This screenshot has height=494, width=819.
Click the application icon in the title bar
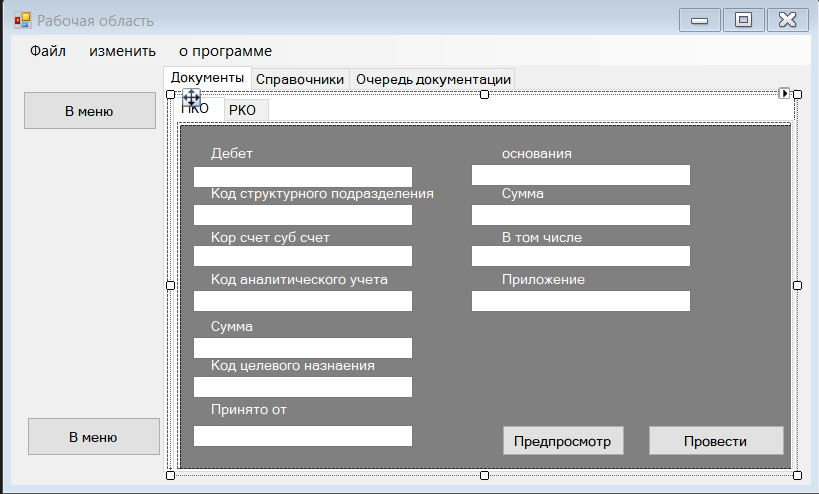click(22, 20)
